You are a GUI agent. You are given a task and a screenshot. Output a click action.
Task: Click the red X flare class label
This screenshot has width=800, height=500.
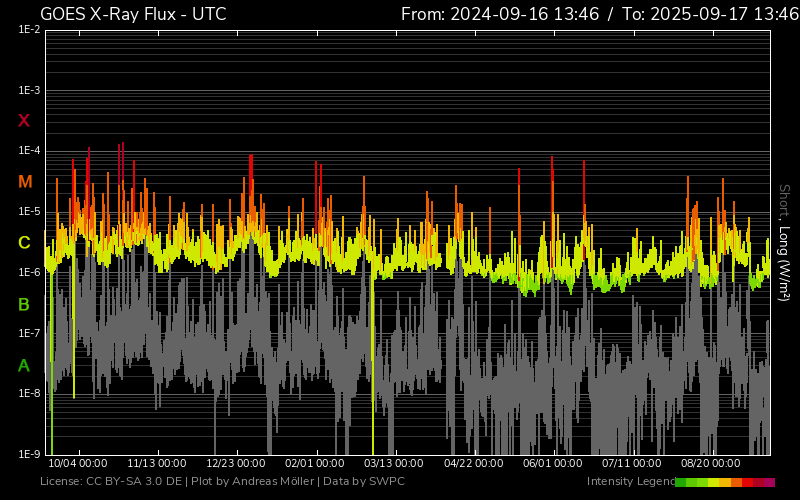(x=24, y=121)
